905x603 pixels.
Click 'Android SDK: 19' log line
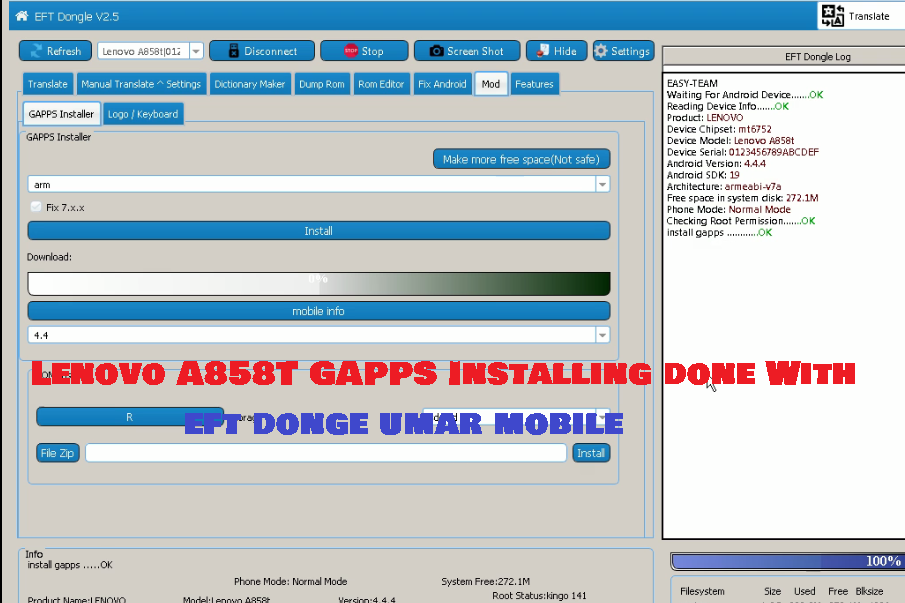click(x=703, y=175)
